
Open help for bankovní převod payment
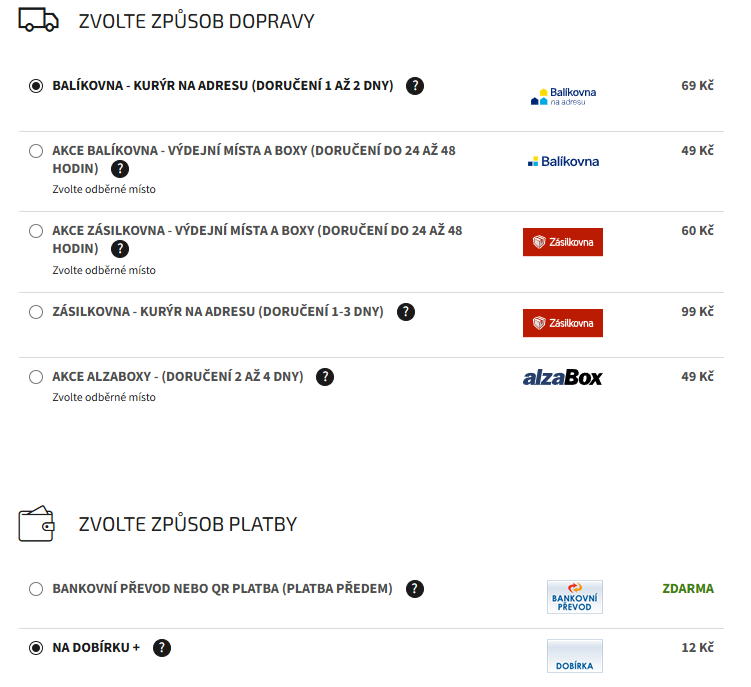(x=415, y=589)
